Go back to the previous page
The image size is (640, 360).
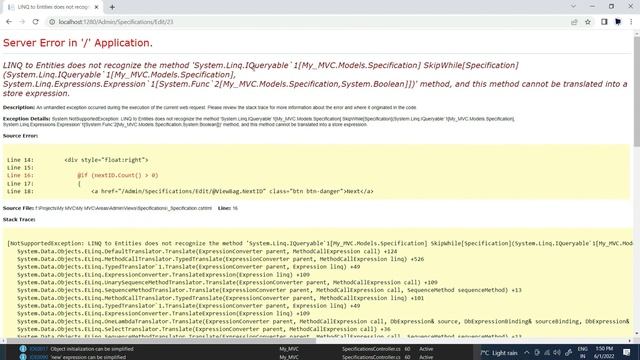coord(9,22)
